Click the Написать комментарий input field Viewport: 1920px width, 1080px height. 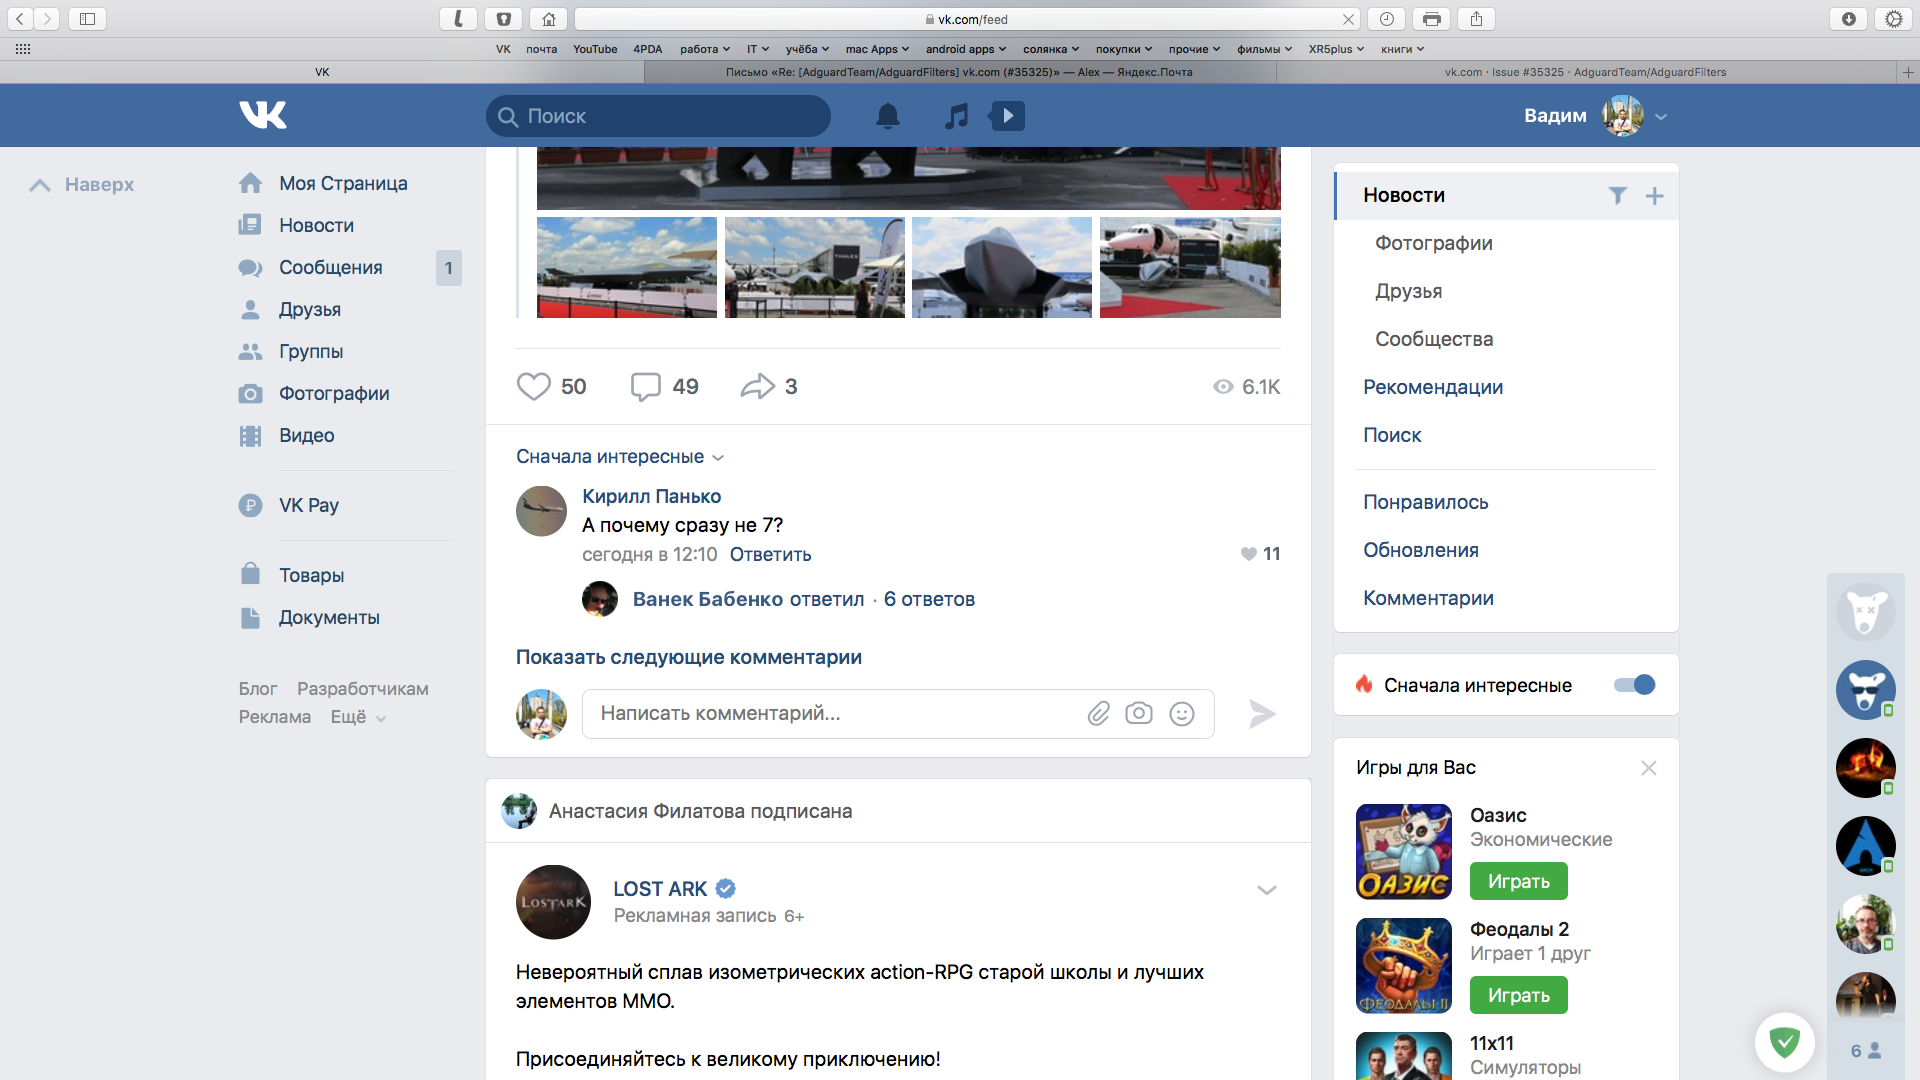[x=830, y=714]
